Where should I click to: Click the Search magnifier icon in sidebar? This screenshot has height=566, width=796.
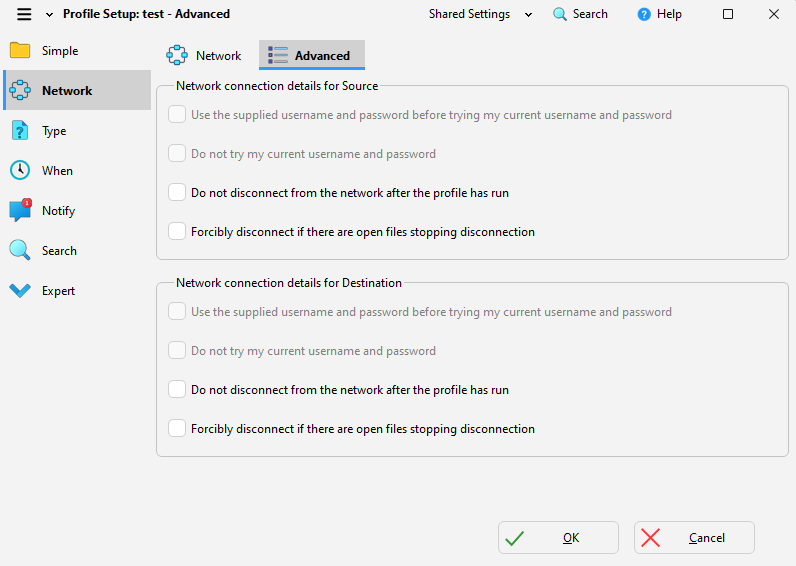20,251
